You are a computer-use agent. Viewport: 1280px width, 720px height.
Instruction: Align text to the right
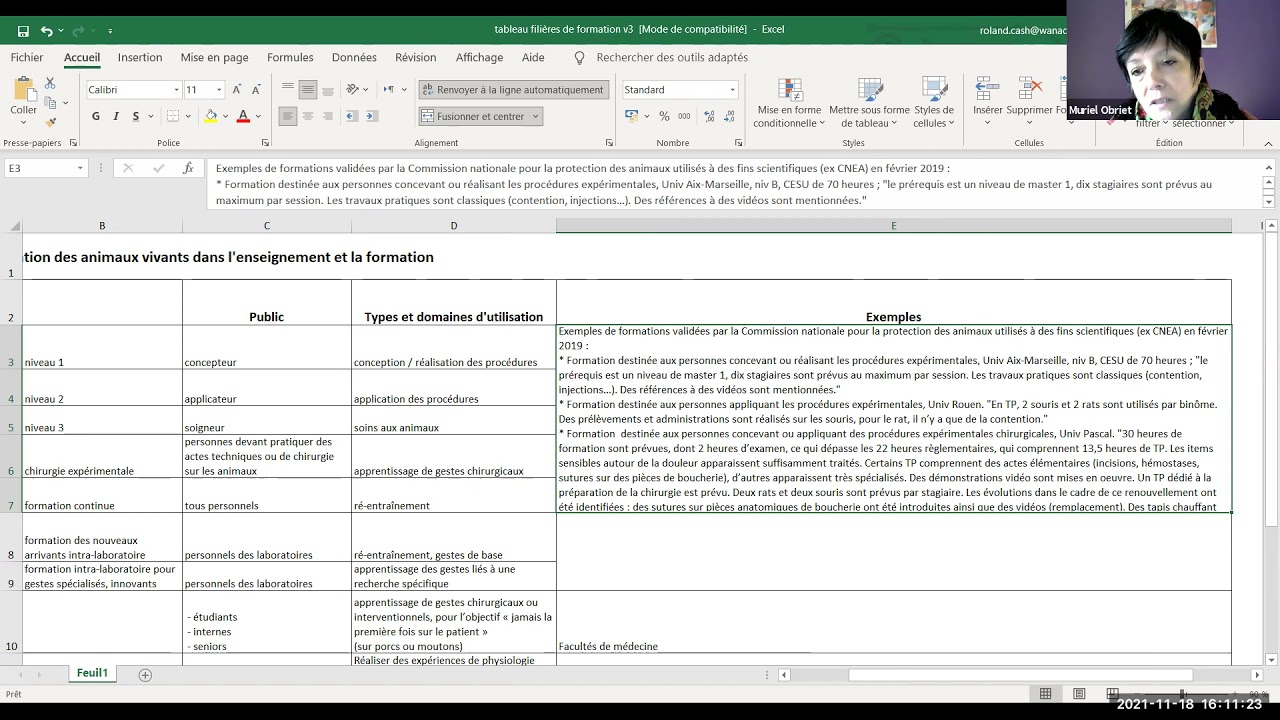tap(328, 116)
